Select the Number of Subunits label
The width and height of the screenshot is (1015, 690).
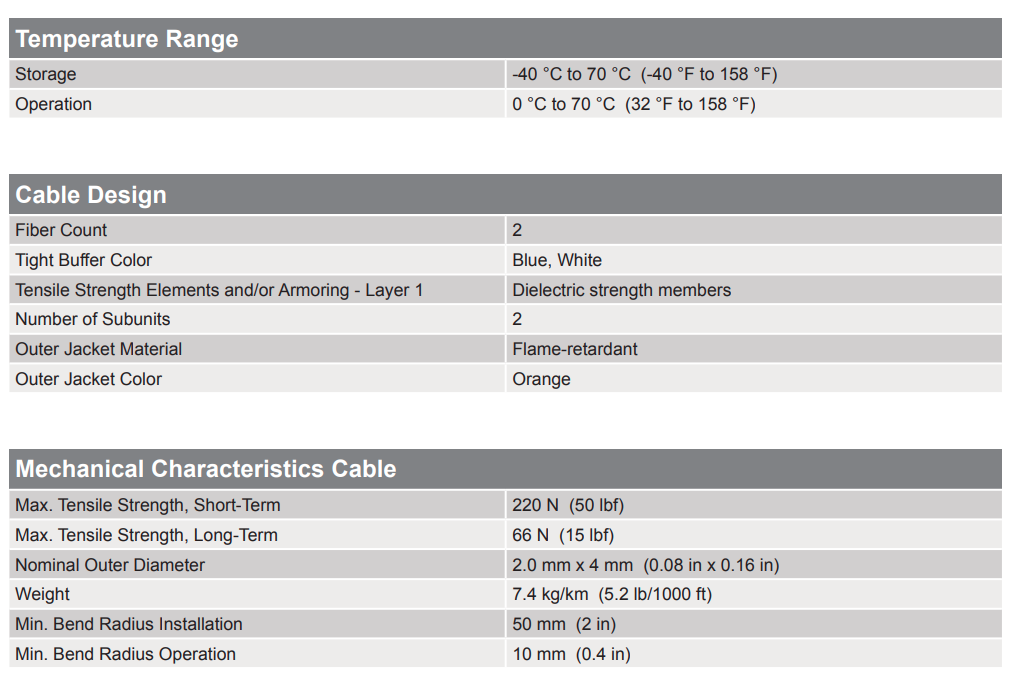[x=93, y=319]
